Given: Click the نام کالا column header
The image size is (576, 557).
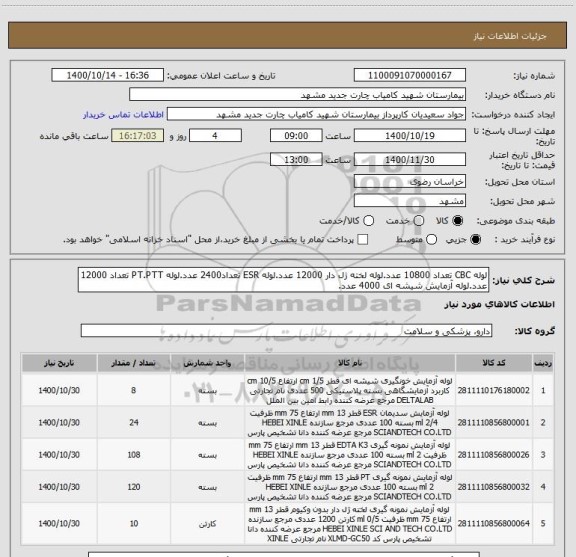Looking at the screenshot, I should click(x=350, y=363).
